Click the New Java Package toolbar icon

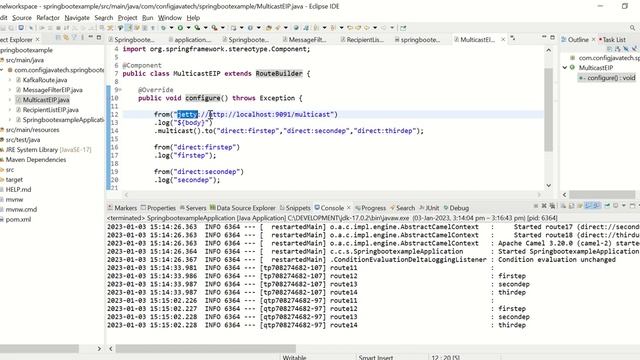(x=233, y=28)
